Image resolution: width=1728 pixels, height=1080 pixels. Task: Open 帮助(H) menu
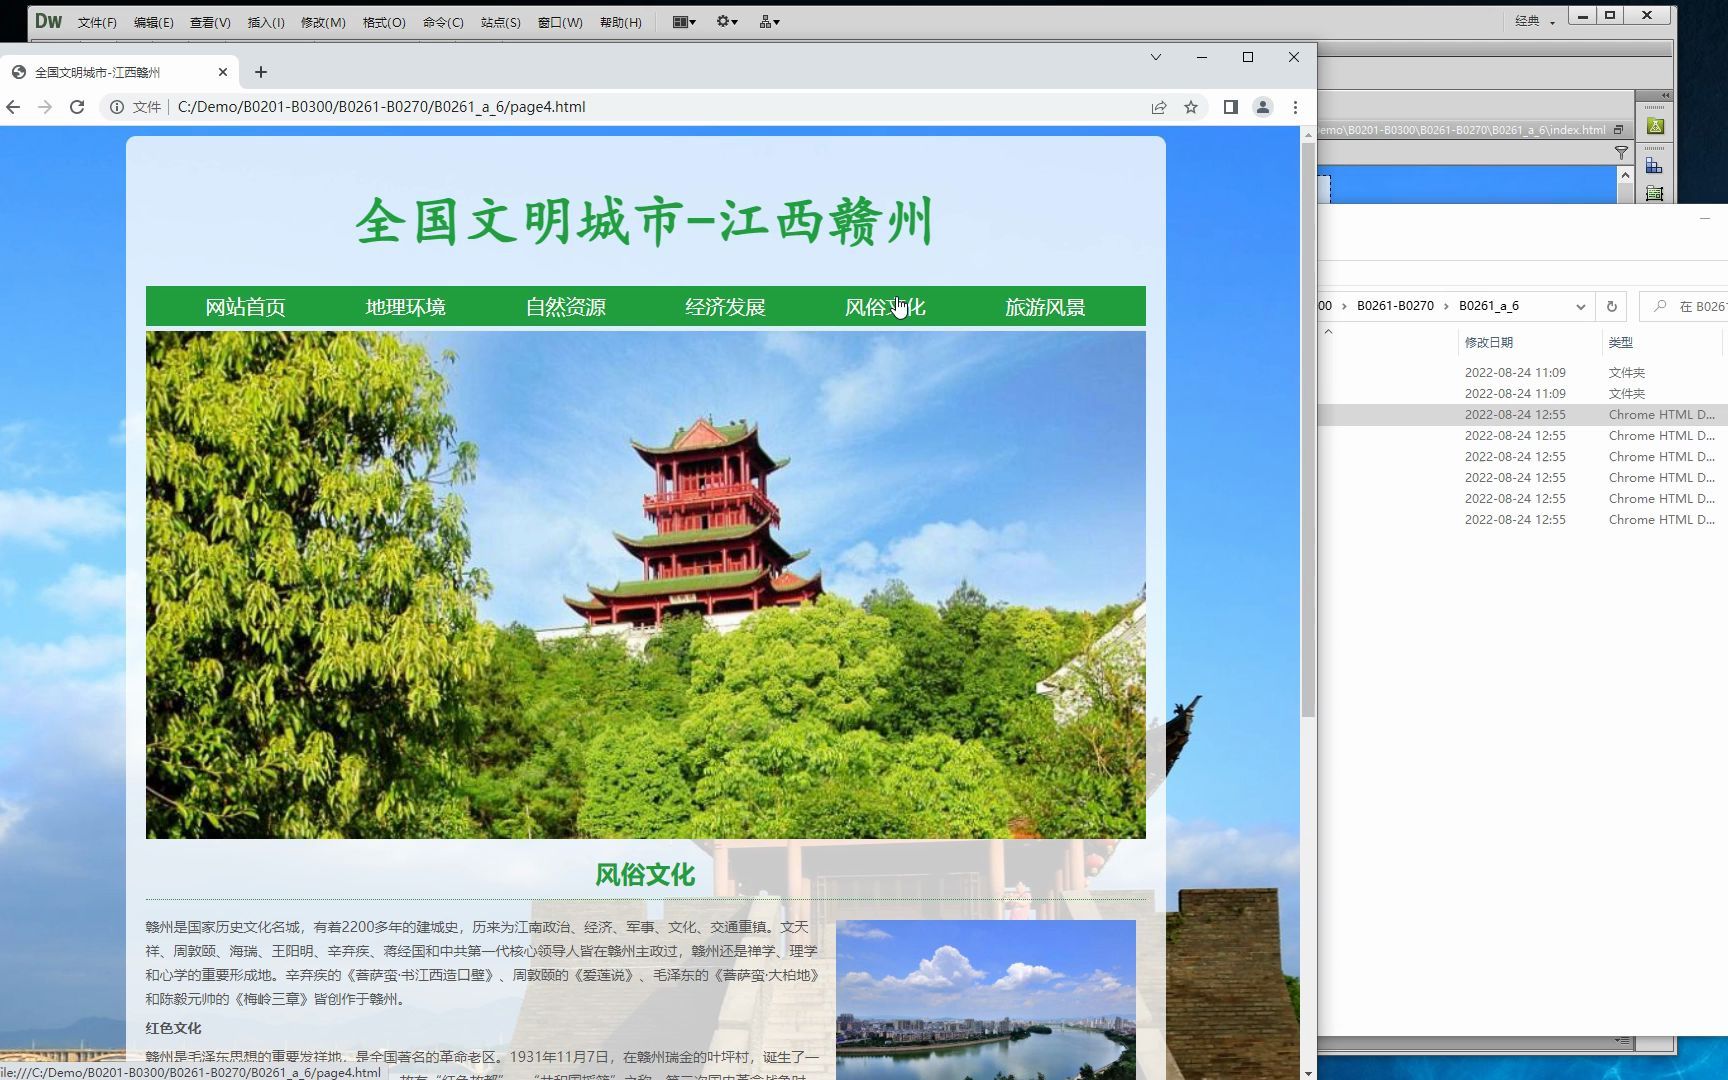(x=620, y=22)
